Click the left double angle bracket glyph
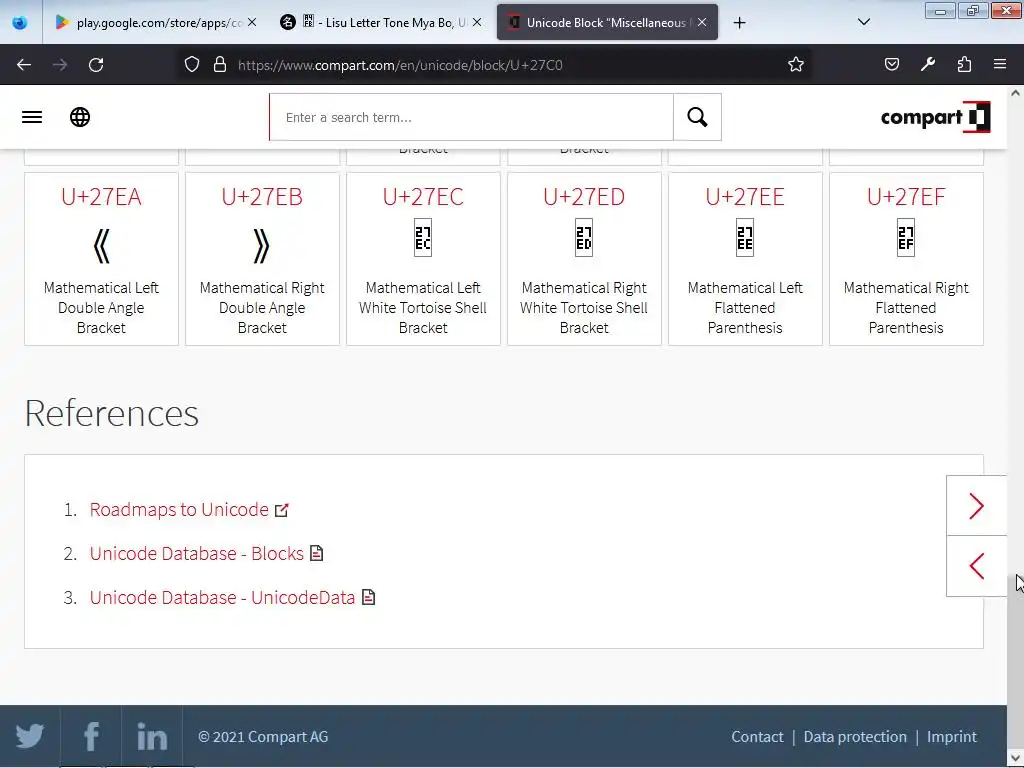Image resolution: width=1024 pixels, height=768 pixels. coord(101,246)
